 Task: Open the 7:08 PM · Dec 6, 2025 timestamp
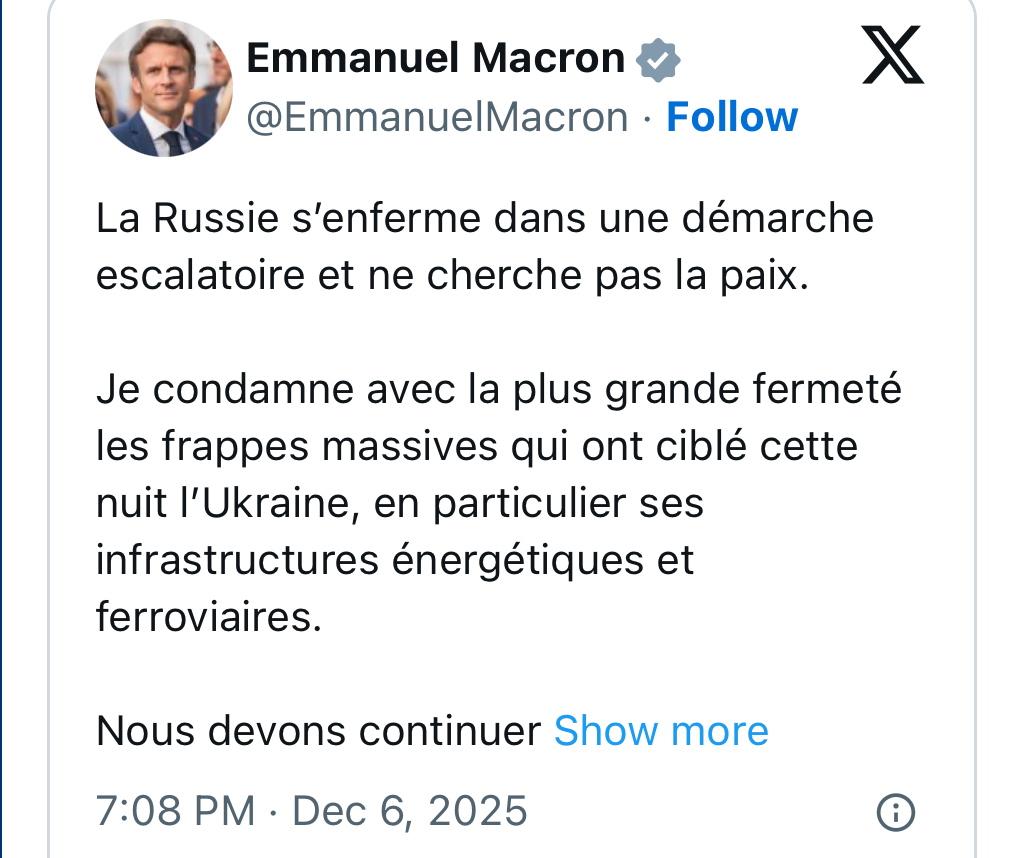click(x=311, y=809)
